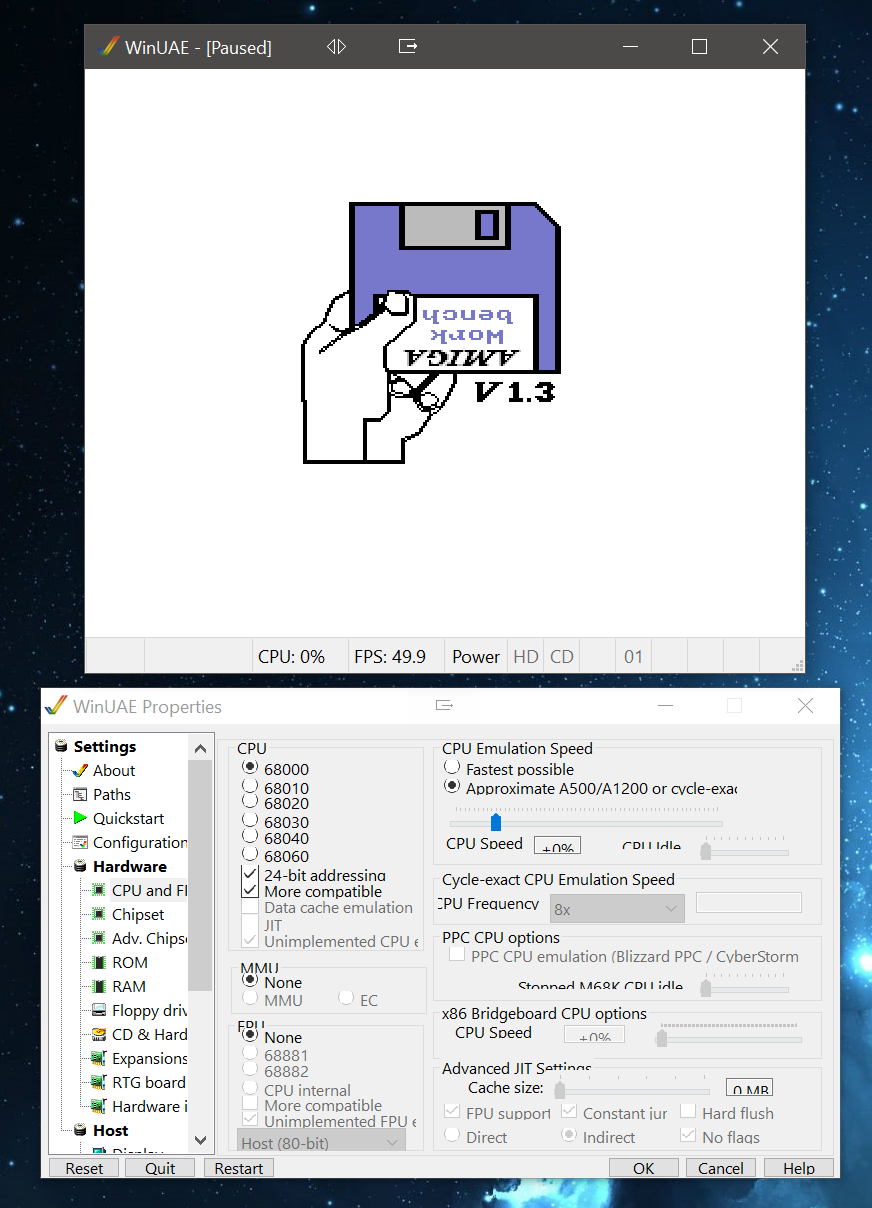Close the WinUAE Properties window
This screenshot has height=1208, width=872.
[x=805, y=705]
